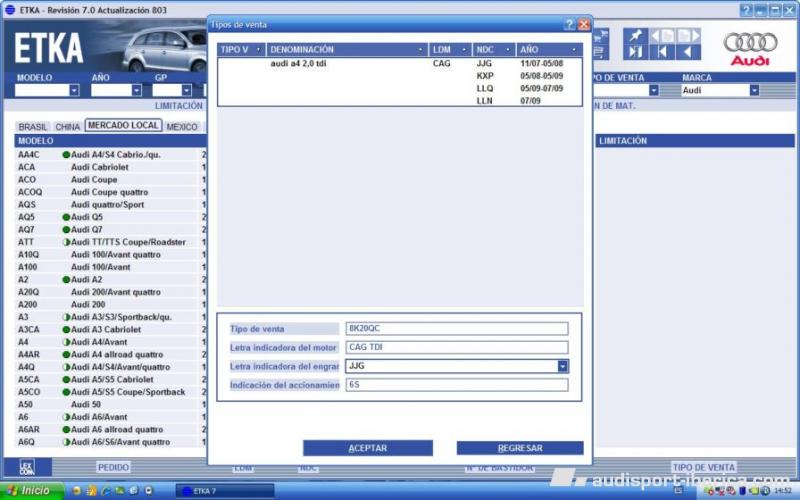Screen dimensions: 800x500
Task: Click the help question mark in Tipos de venta dialog
Action: pos(570,24)
